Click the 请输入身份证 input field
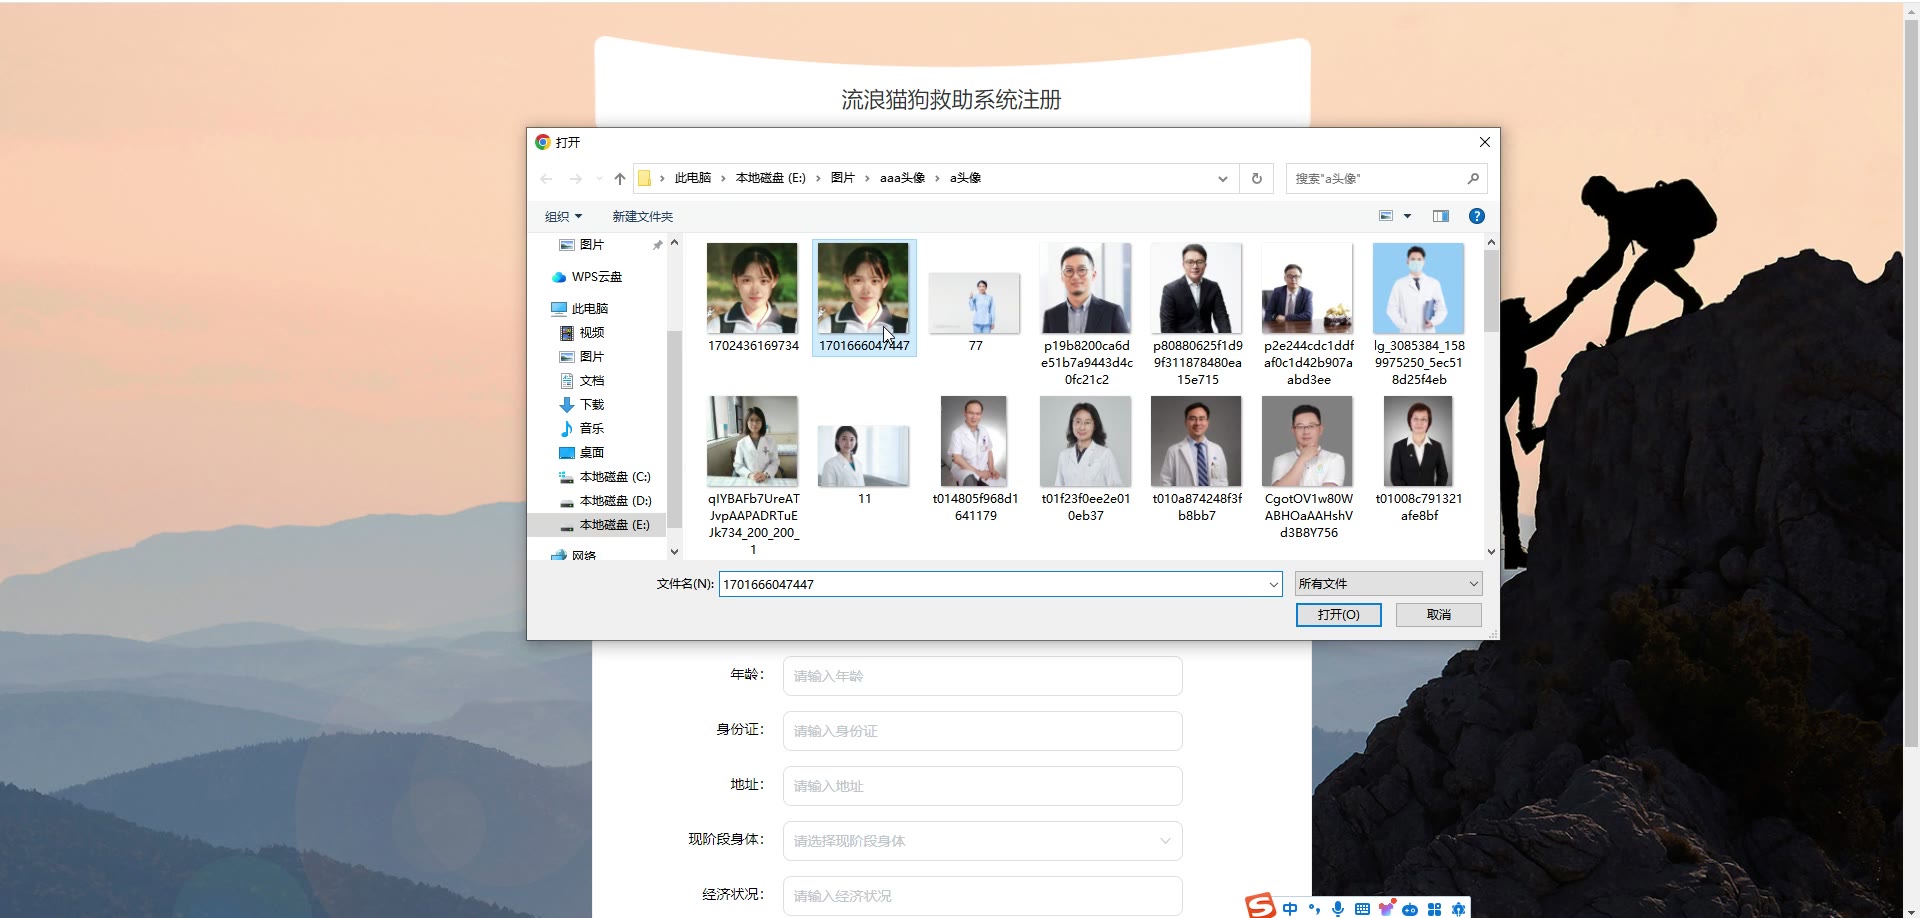 (x=982, y=731)
